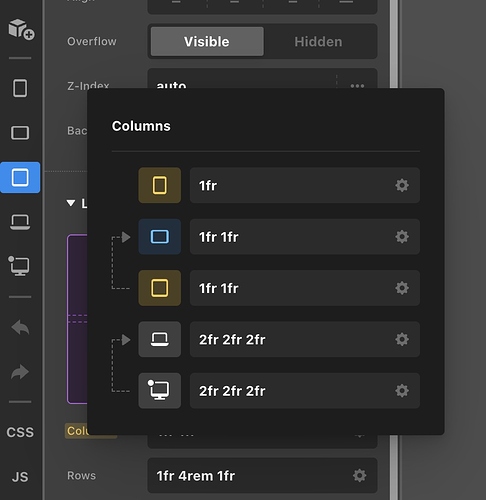
Task: Open the CSS panel
Action: [20, 432]
